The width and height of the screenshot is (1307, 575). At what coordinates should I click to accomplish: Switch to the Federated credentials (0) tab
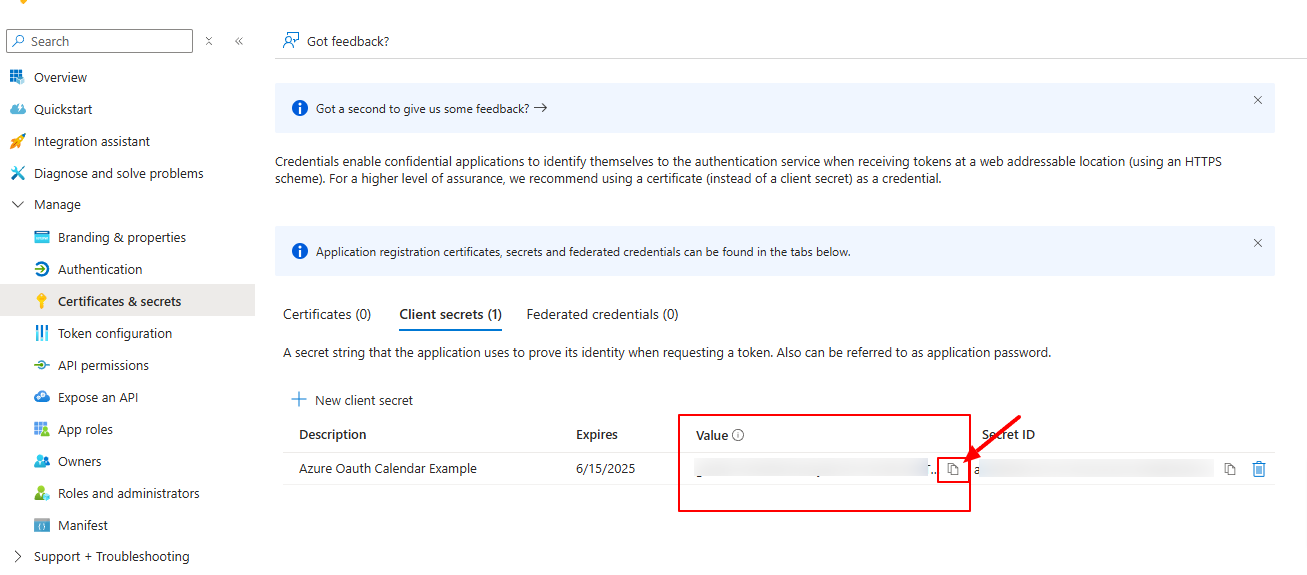tap(602, 314)
